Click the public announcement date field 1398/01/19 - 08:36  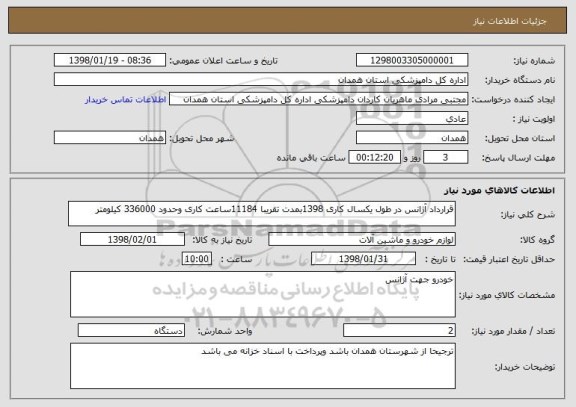click(110, 60)
